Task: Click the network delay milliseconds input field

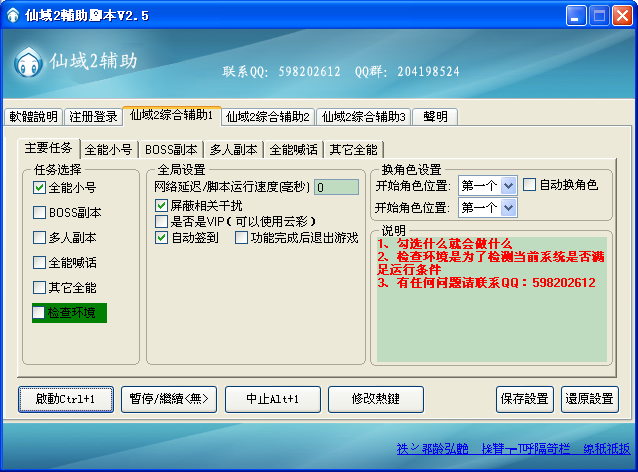Action: click(336, 187)
